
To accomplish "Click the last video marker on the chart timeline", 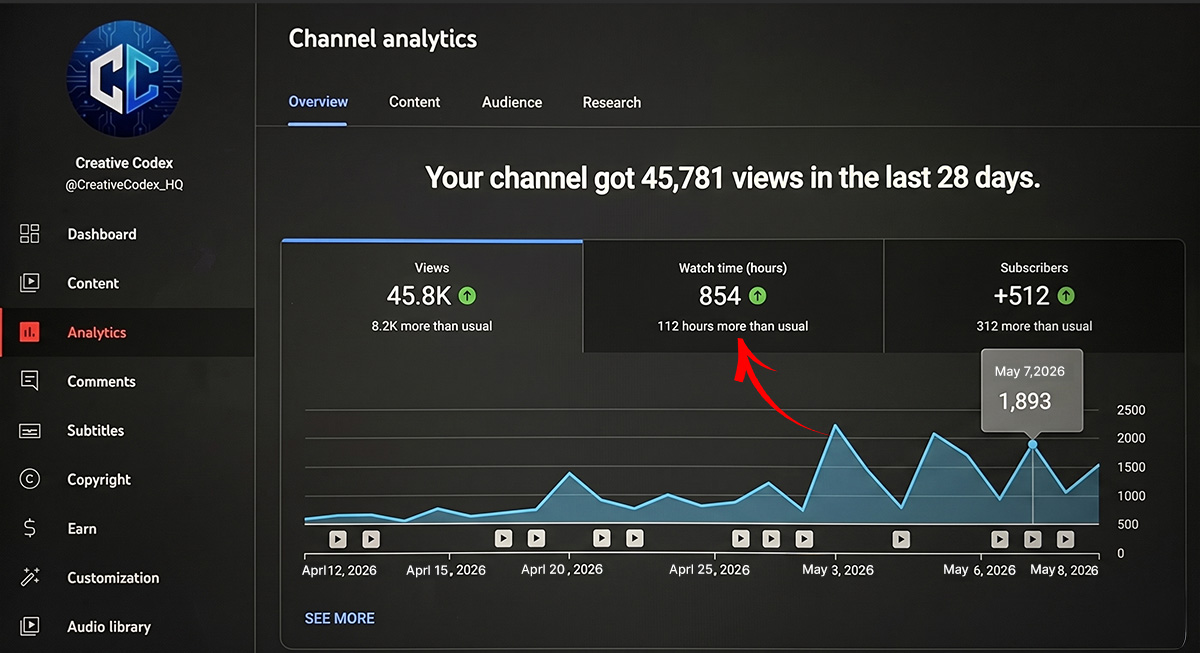I will tap(1066, 539).
